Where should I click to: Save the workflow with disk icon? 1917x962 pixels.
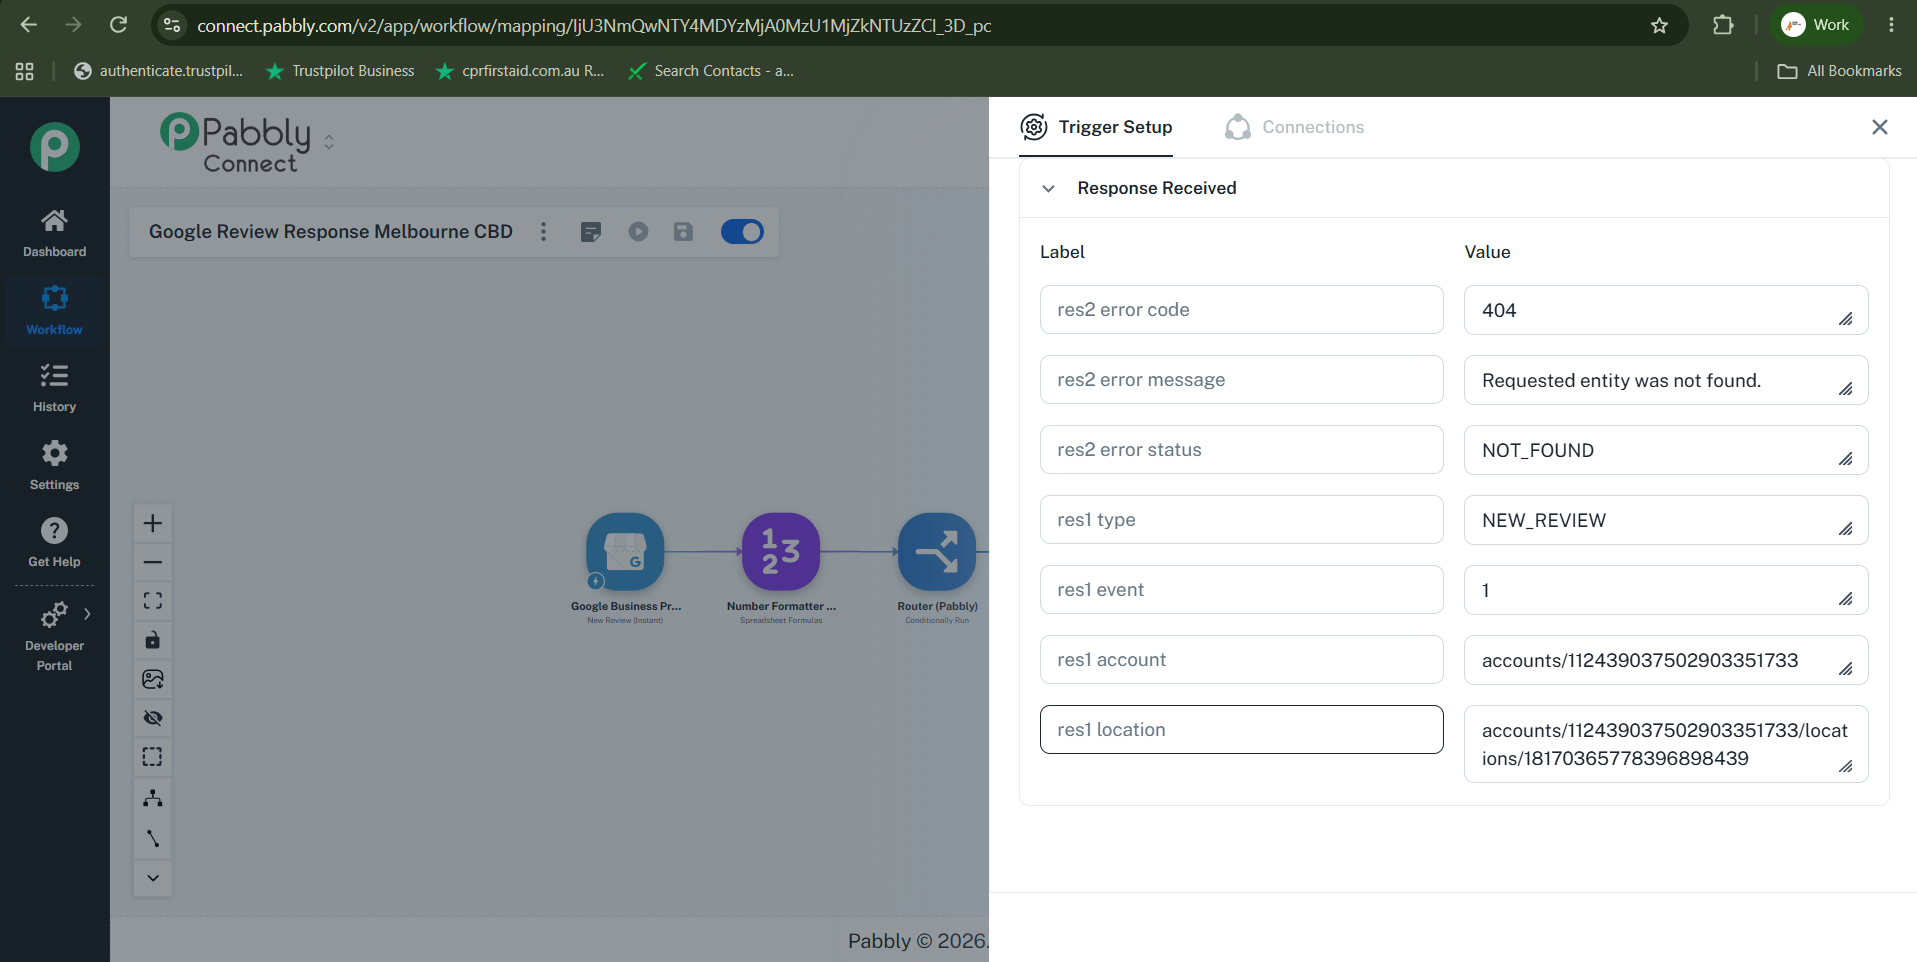pos(683,232)
